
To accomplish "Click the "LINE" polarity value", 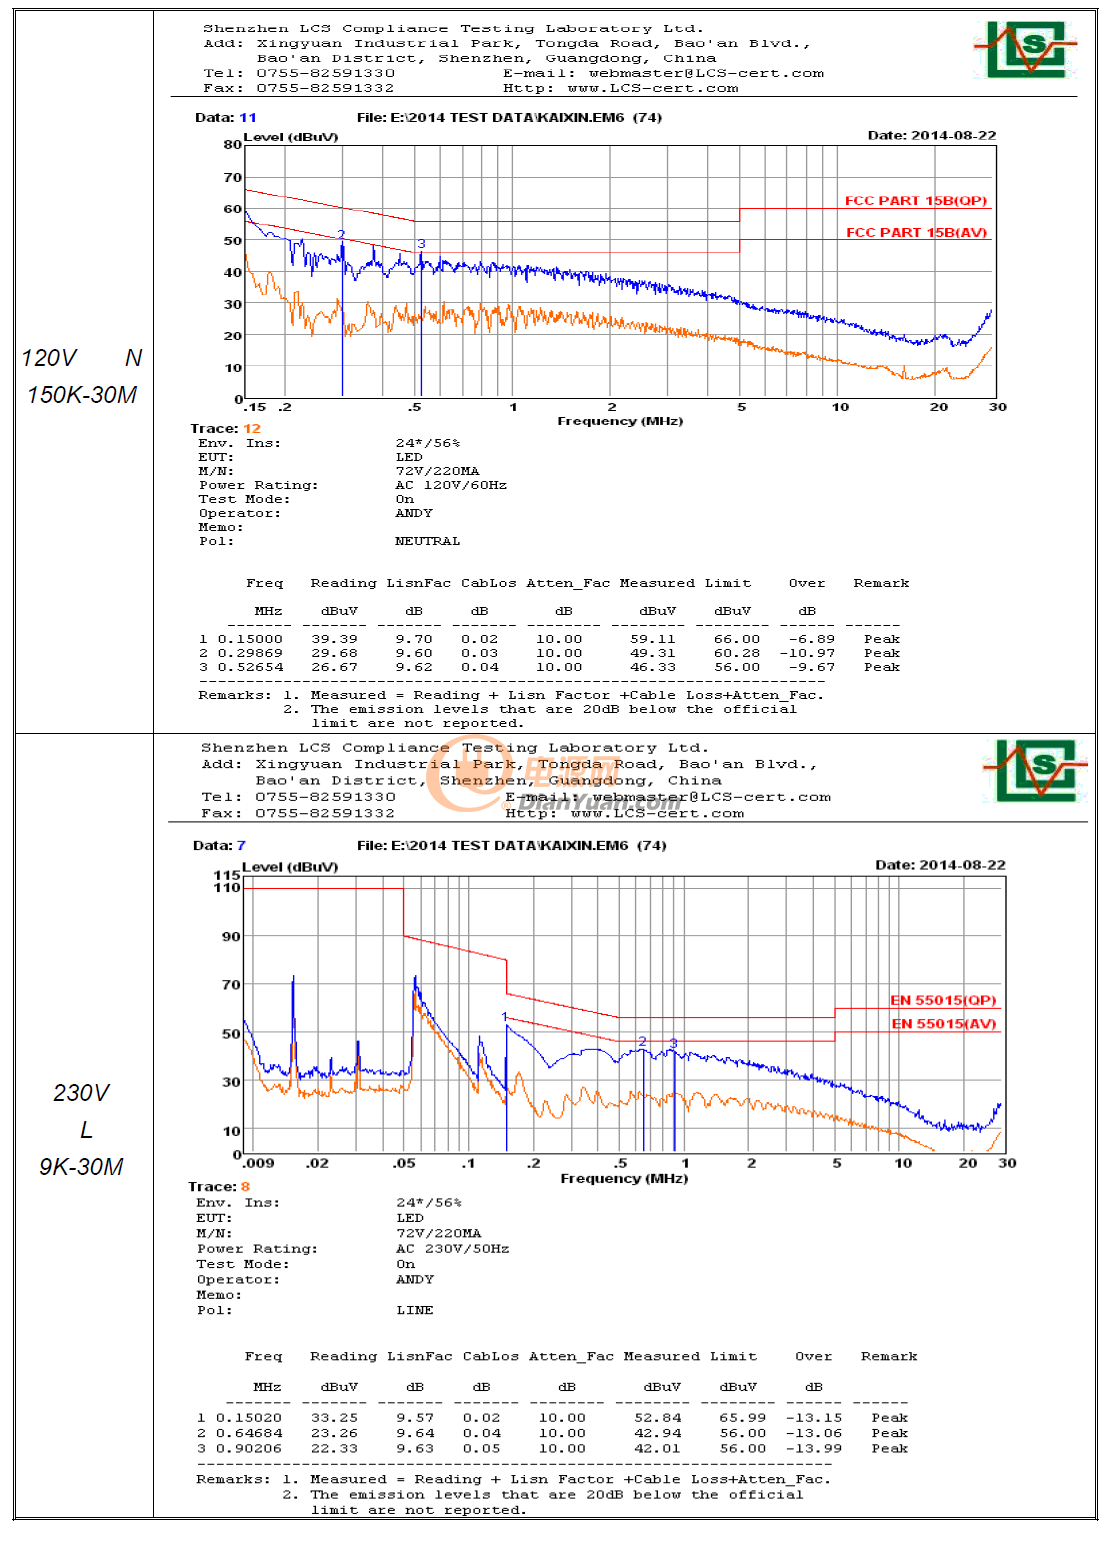I will tap(415, 1311).
